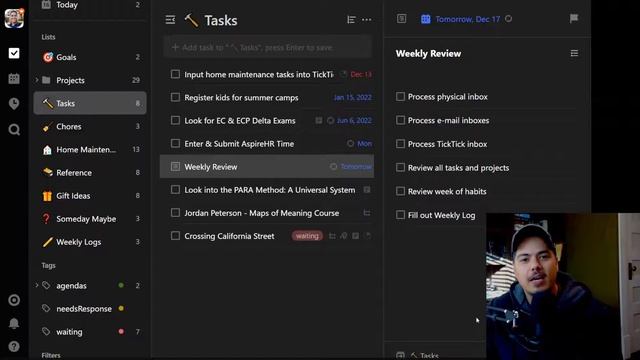
Task: Select the red-dot waiting tag in sidebar
Action: pos(90,332)
